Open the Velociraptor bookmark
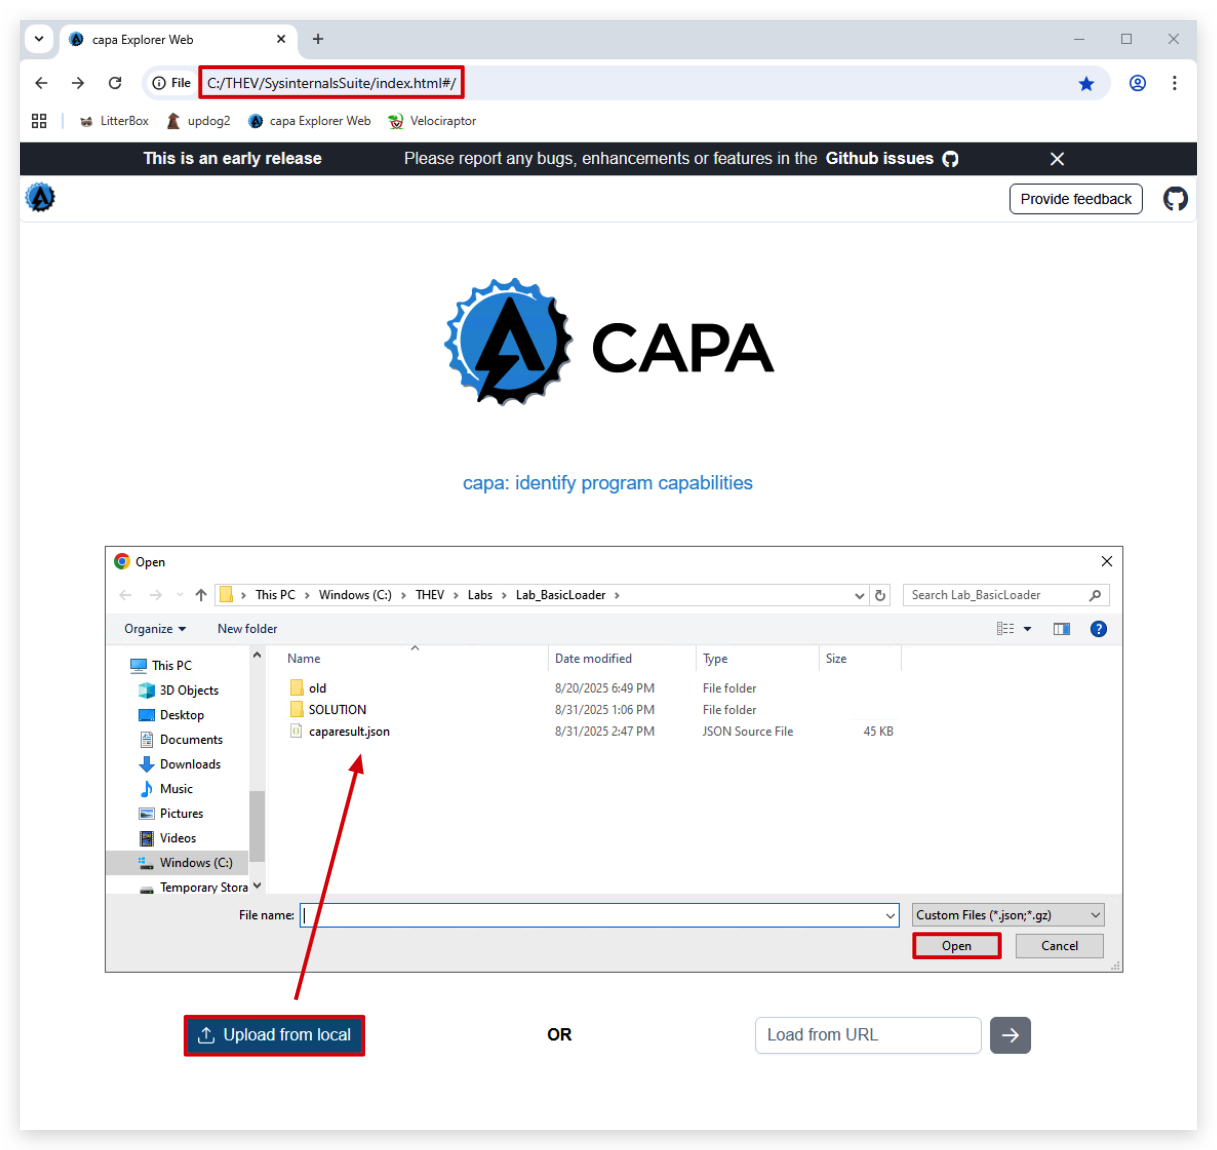 432,121
